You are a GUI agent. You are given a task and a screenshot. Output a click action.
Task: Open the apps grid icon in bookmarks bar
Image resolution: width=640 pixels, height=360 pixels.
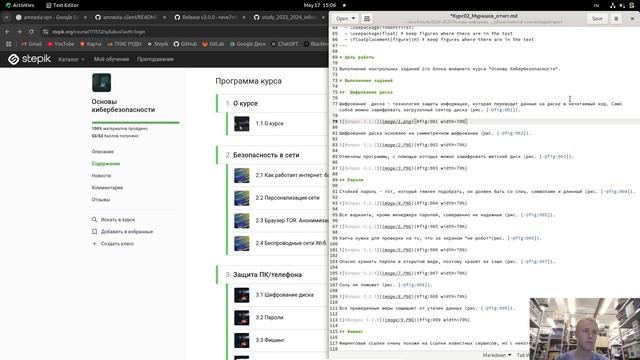(9, 44)
